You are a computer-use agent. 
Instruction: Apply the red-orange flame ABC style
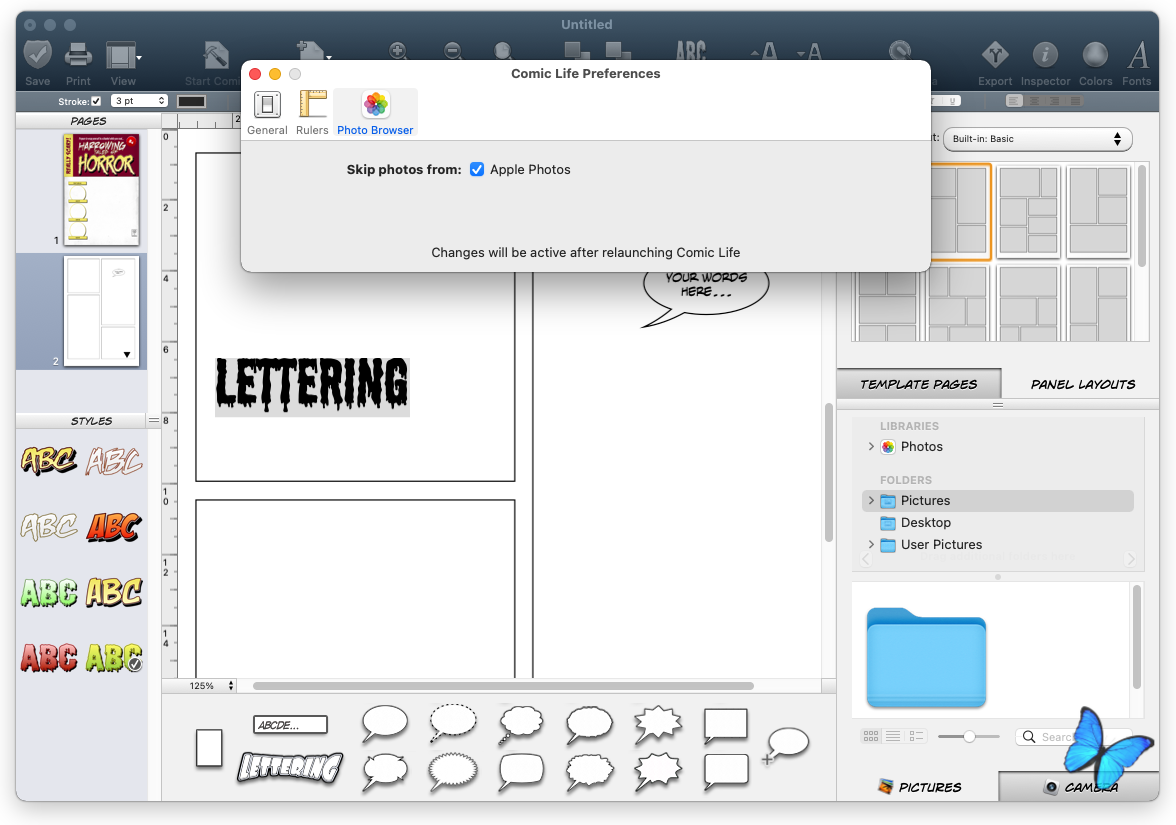pos(114,526)
